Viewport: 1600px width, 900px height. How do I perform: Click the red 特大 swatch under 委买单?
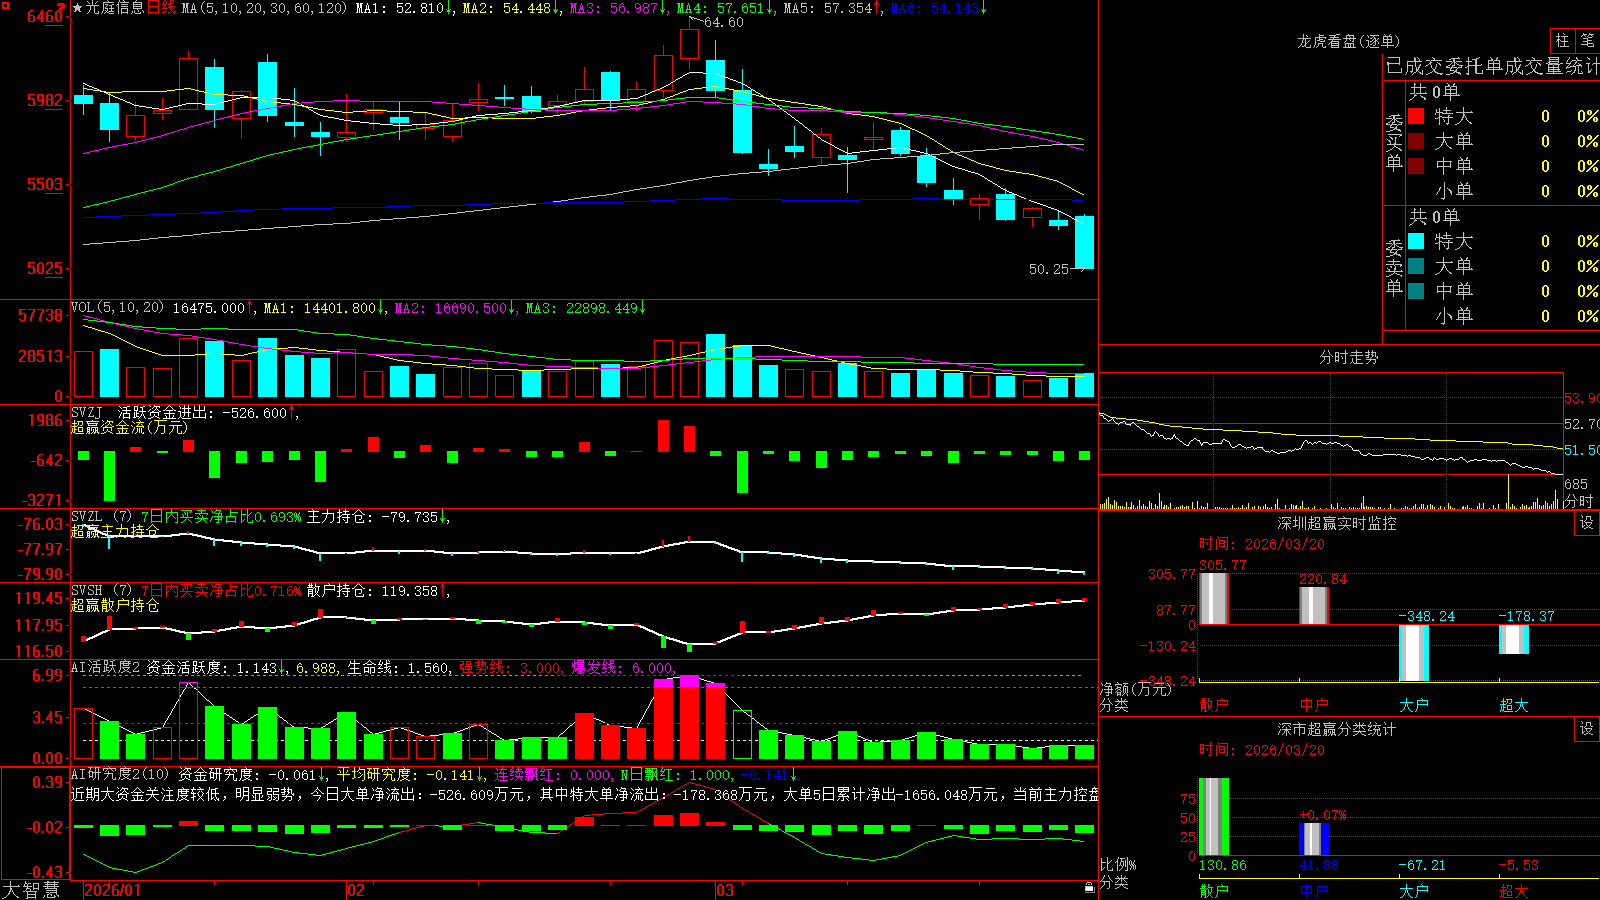click(1416, 116)
